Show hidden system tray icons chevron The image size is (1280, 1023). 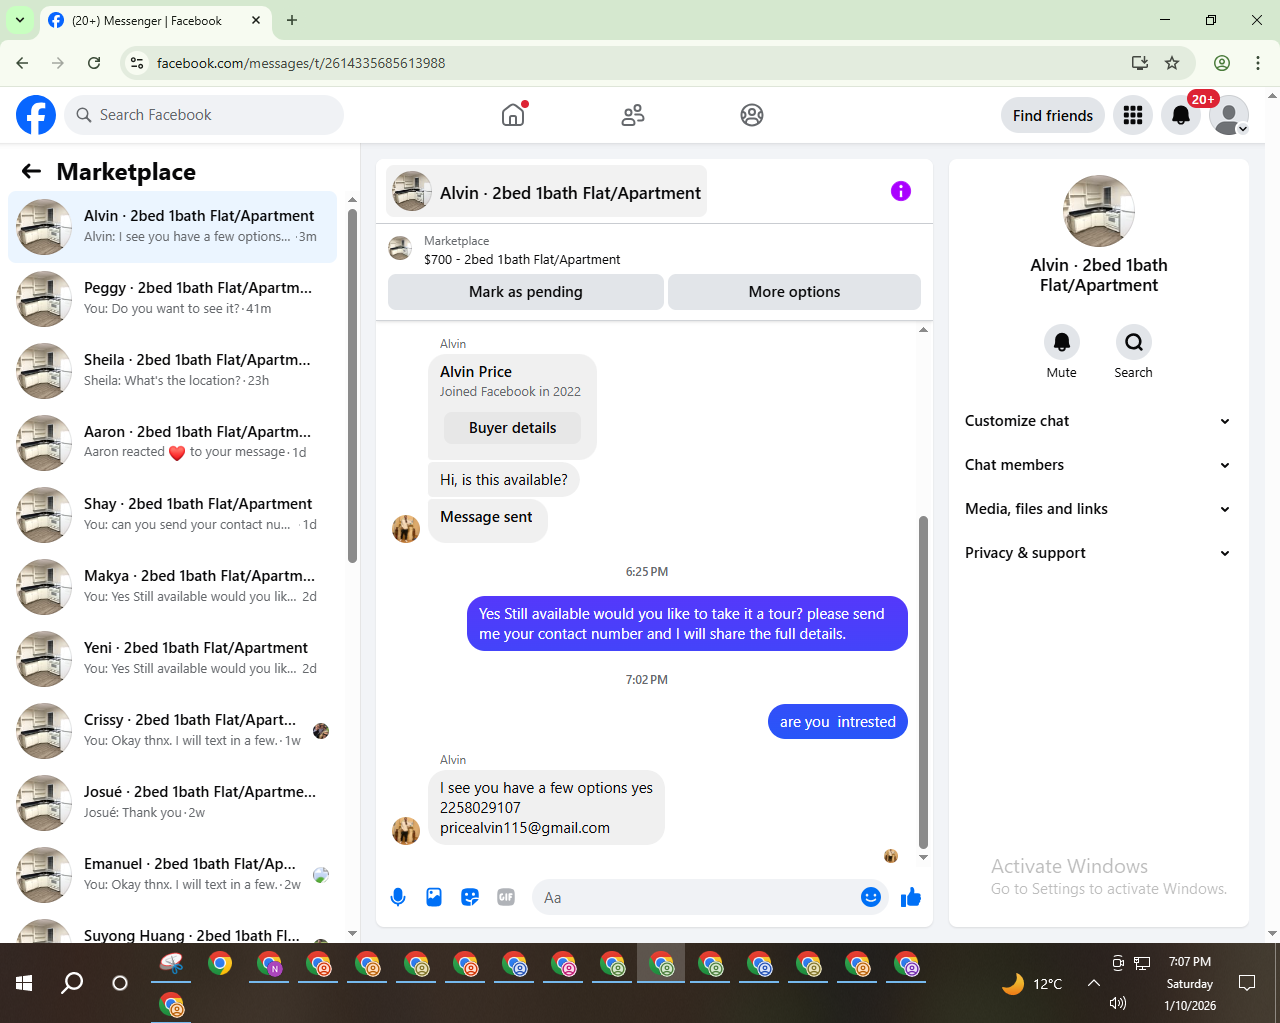point(1094,983)
